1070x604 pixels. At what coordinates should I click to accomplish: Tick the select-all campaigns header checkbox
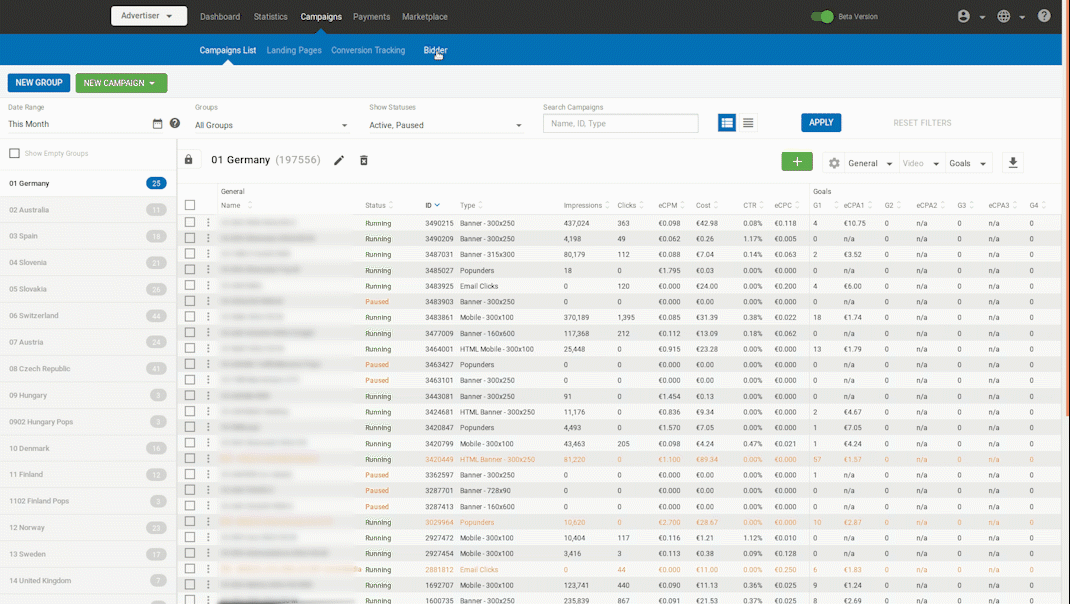[190, 205]
